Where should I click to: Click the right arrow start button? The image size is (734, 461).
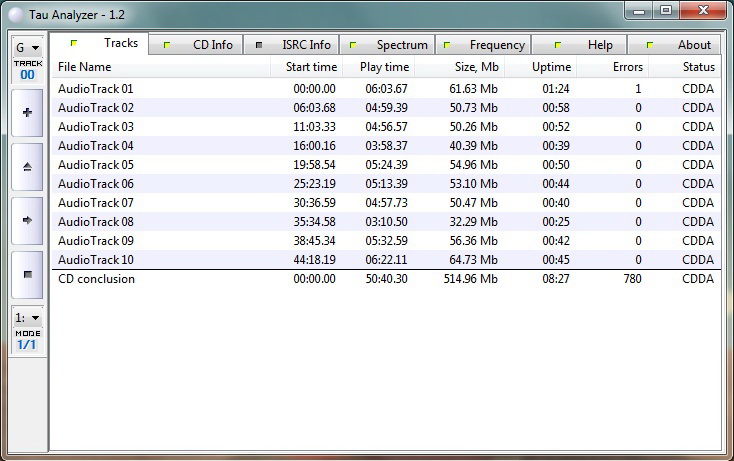click(x=27, y=220)
